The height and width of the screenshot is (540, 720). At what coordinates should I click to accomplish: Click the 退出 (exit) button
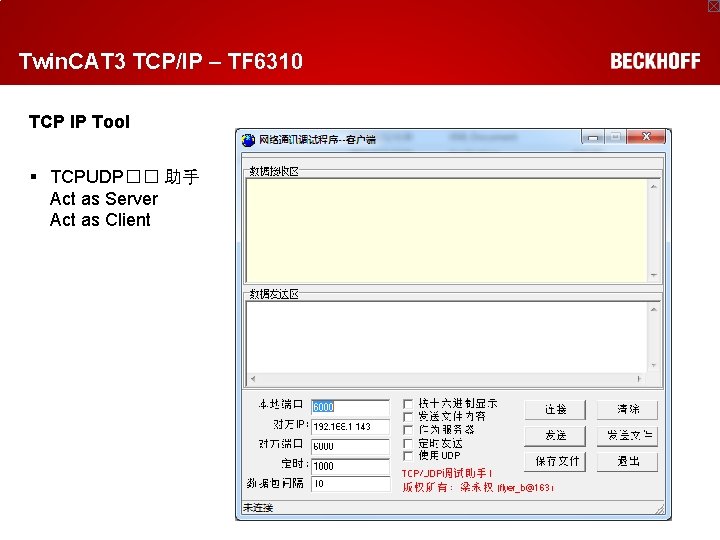pyautogui.click(x=627, y=461)
